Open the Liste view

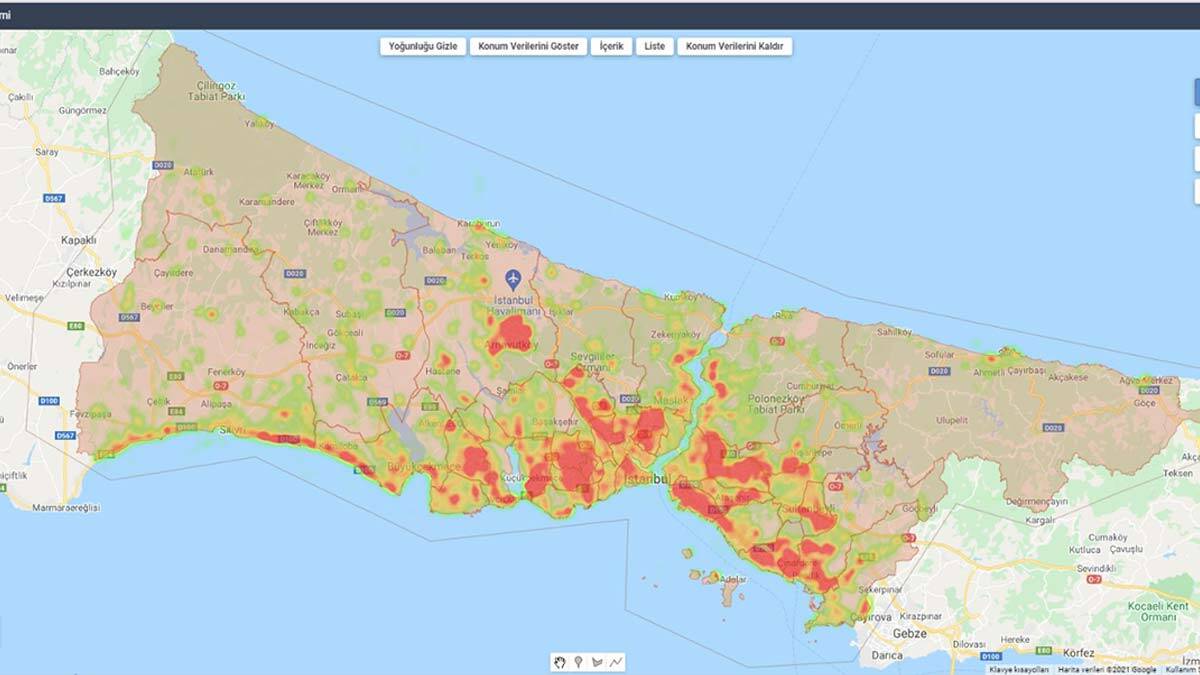654,46
